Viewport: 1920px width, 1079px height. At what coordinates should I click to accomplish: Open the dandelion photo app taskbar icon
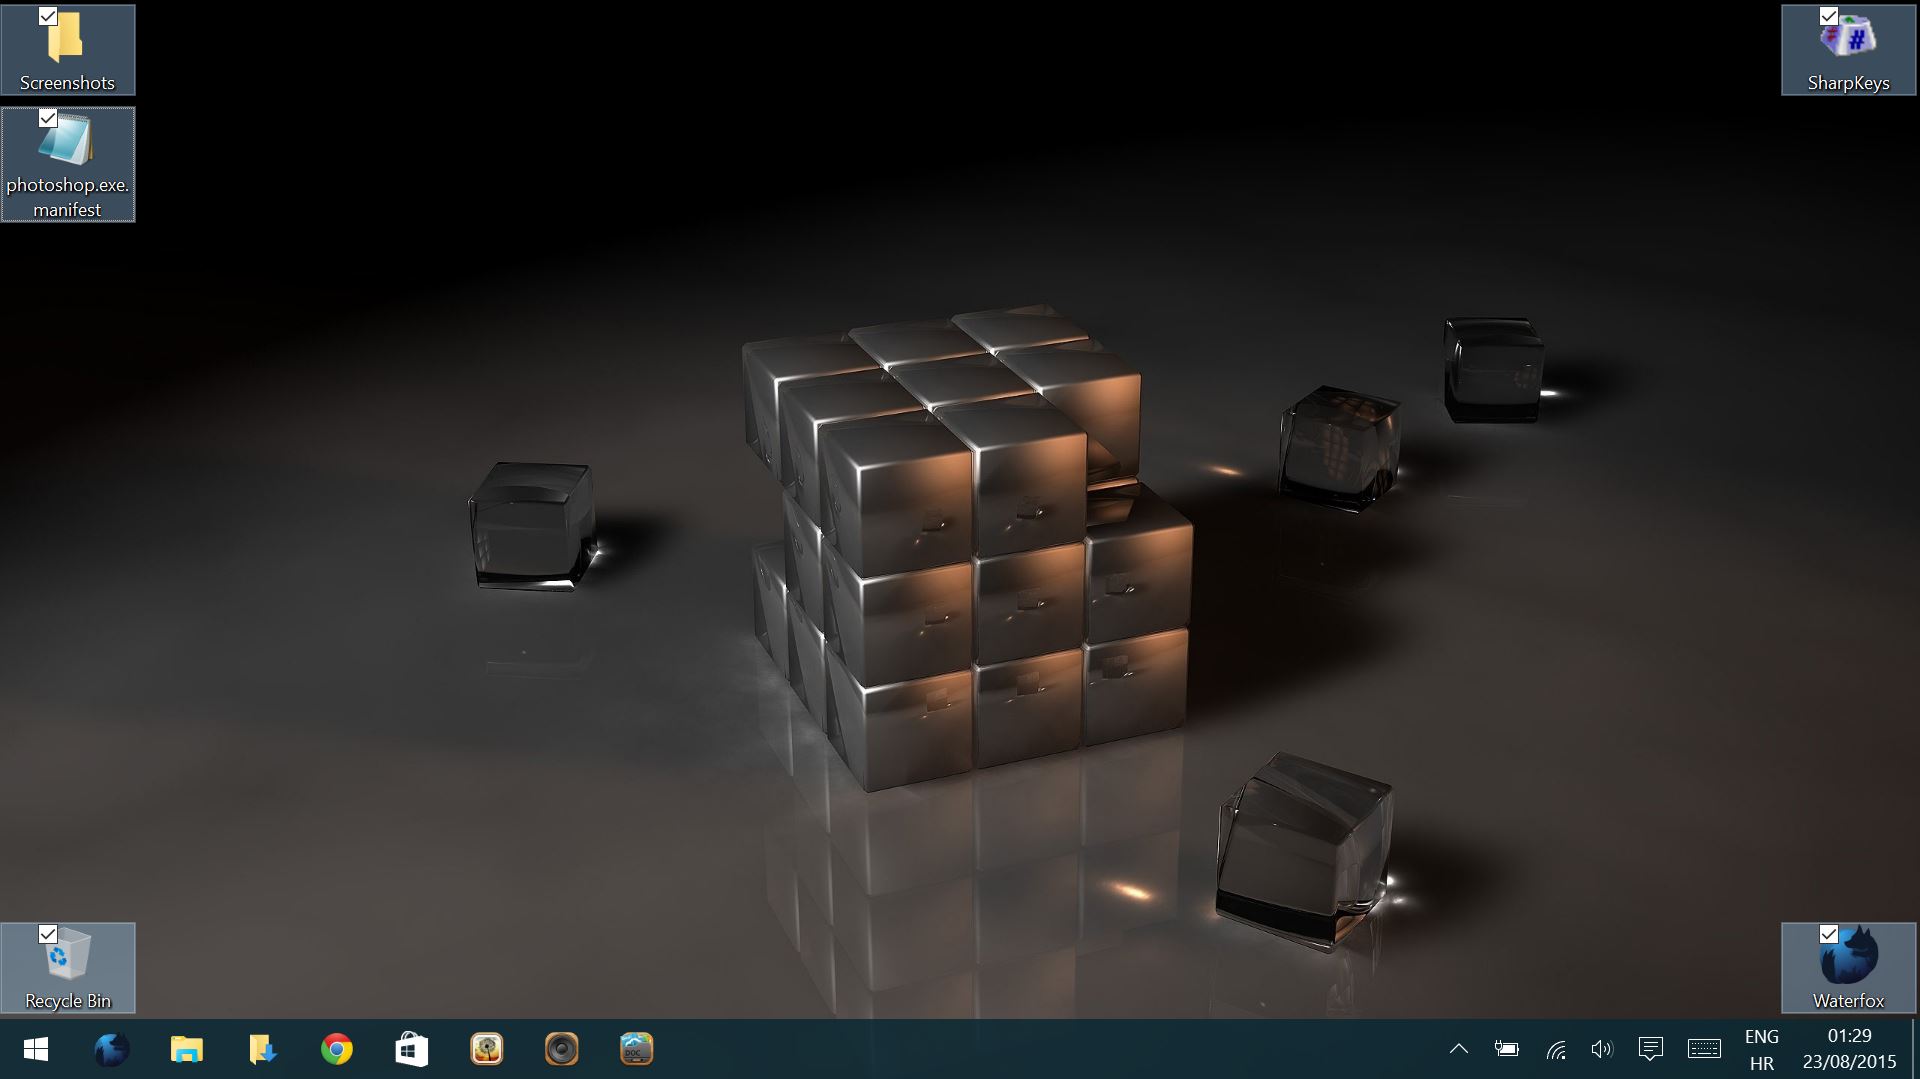[x=487, y=1049]
